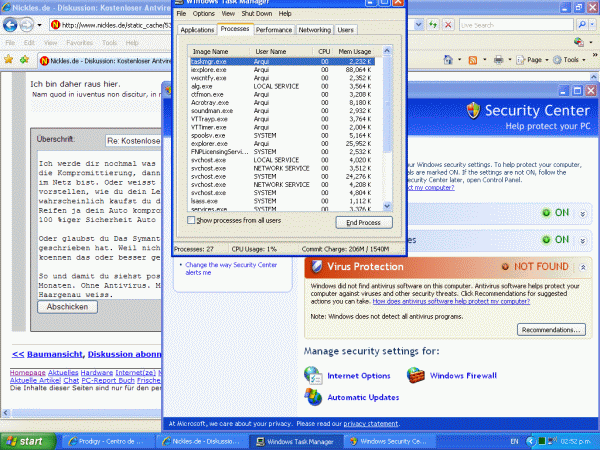600x450 pixels.
Task: Click the Nickles.de page favicon in address bar
Action: (x=55, y=25)
